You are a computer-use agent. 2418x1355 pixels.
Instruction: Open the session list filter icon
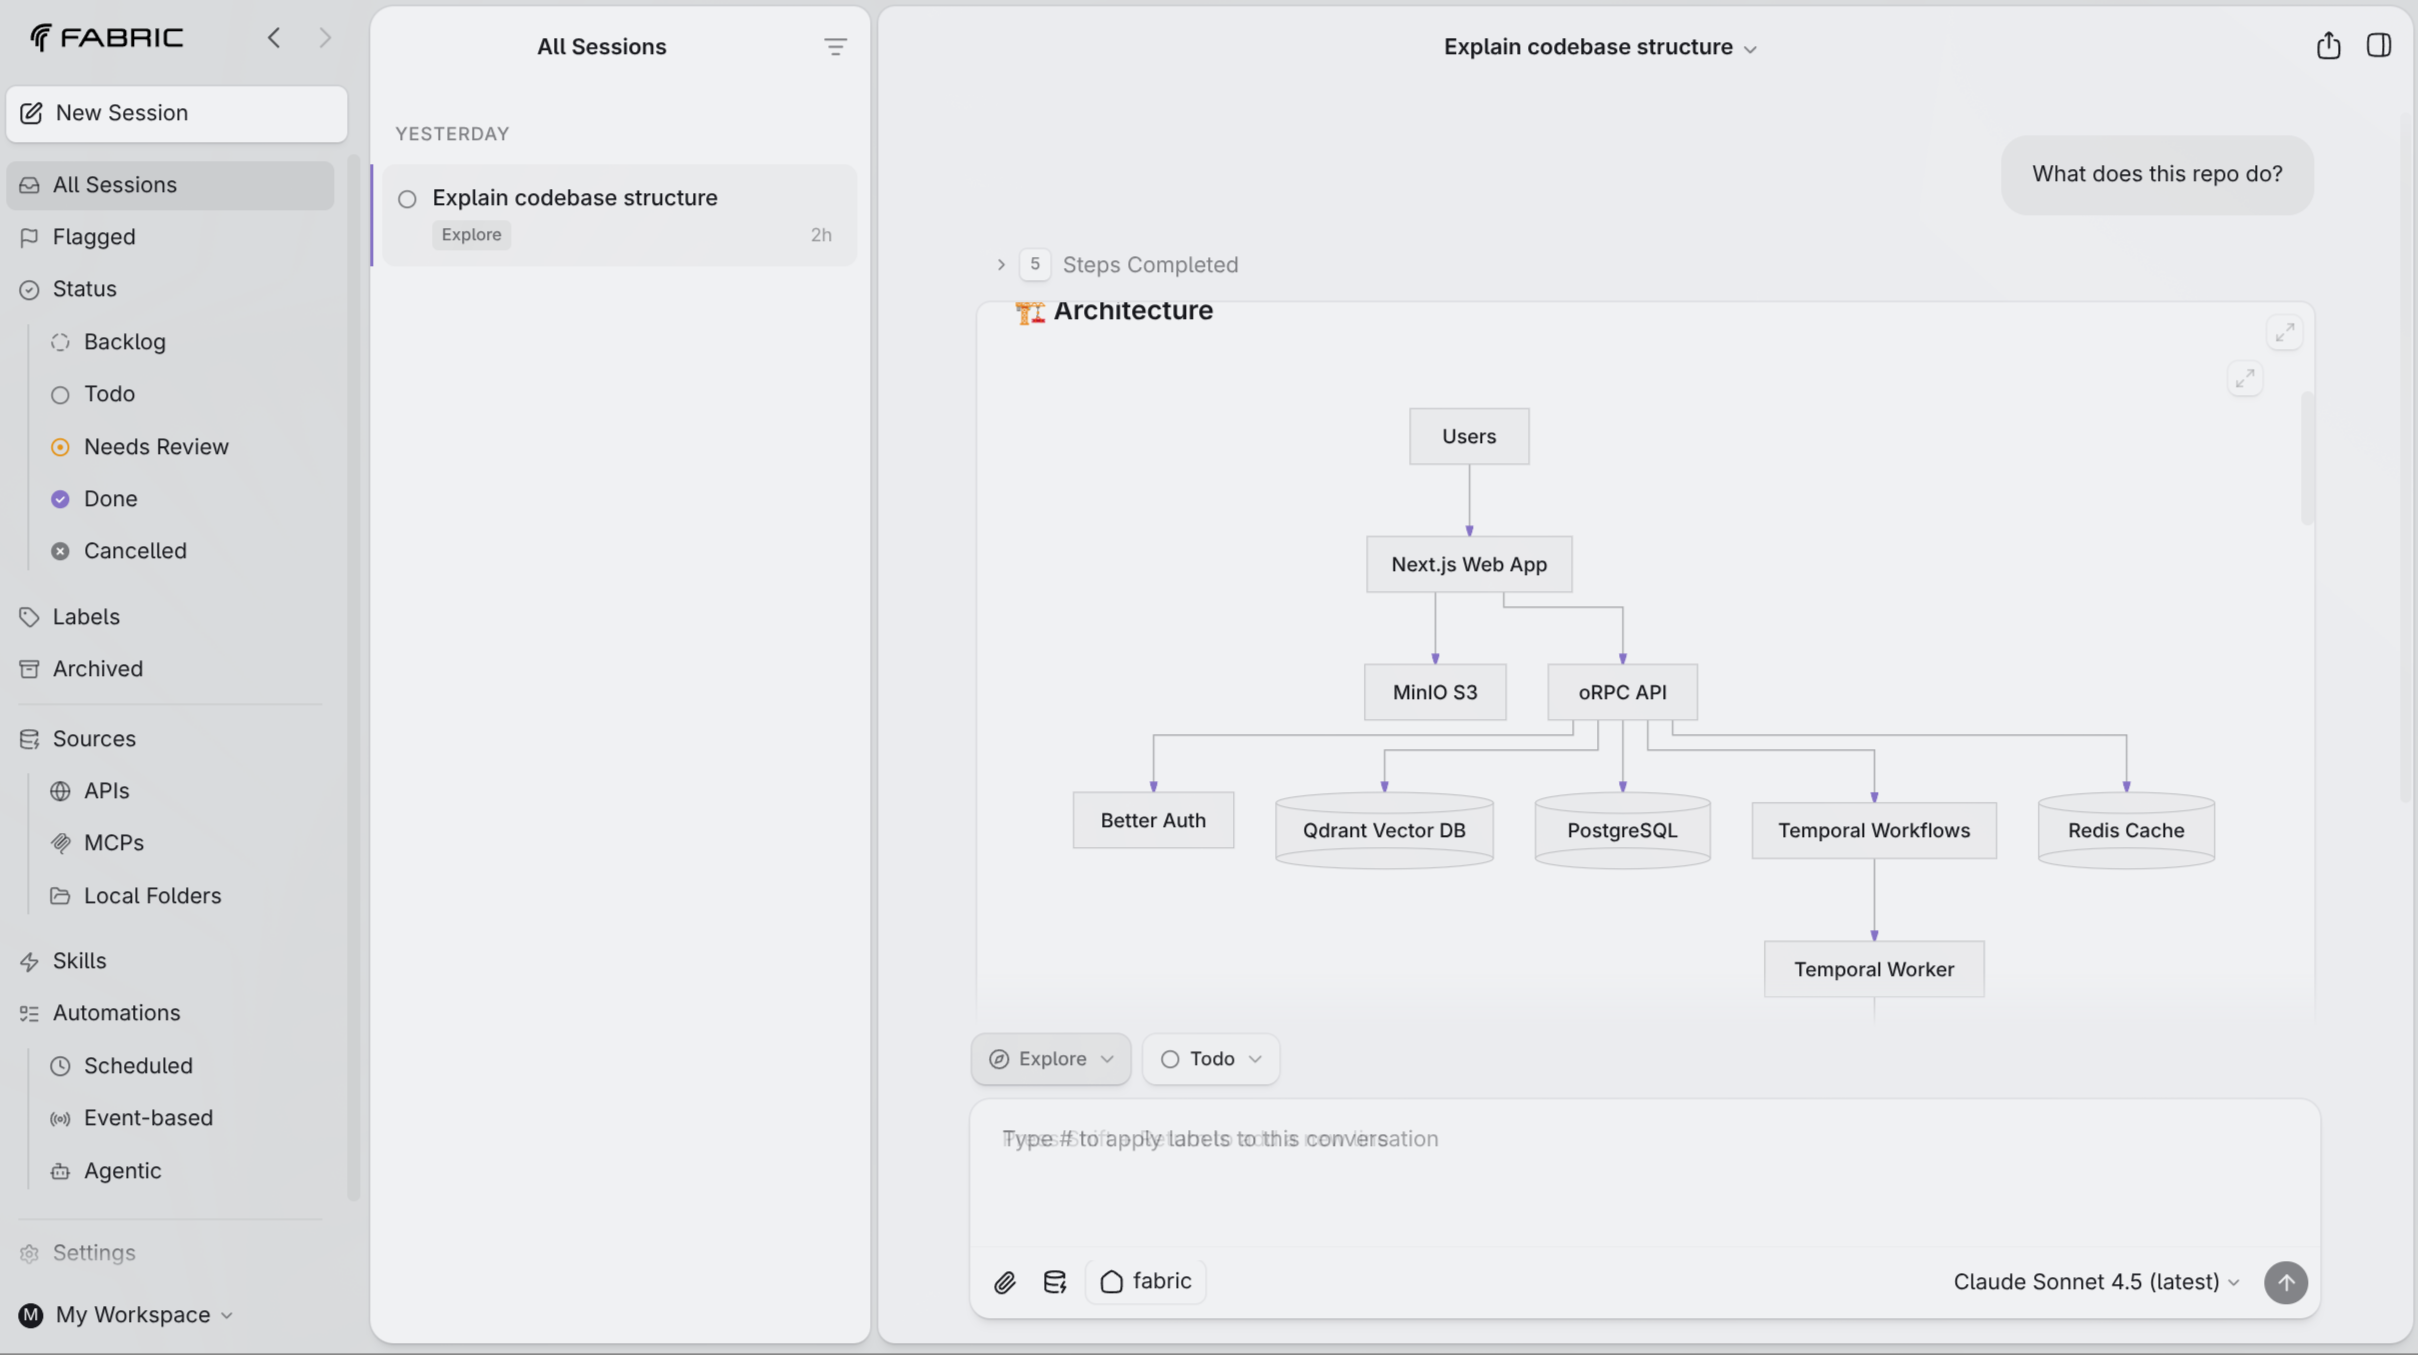(835, 47)
